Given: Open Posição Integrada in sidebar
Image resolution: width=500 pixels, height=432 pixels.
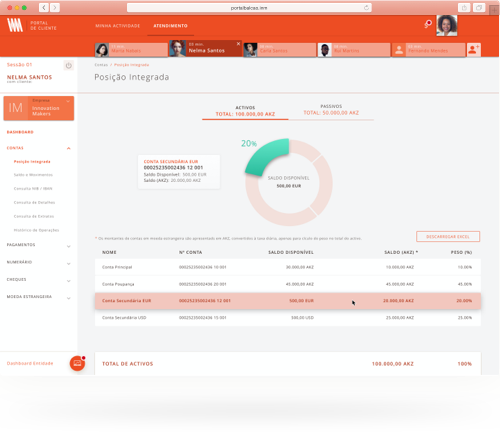Looking at the screenshot, I should (32, 162).
